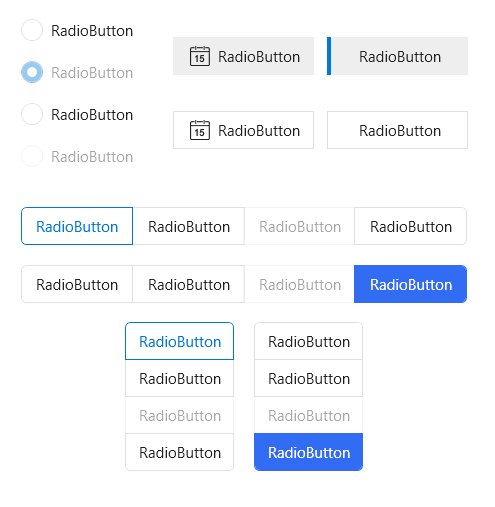
Task: Click calendar icon in gray filled RadioButton
Action: 200,56
